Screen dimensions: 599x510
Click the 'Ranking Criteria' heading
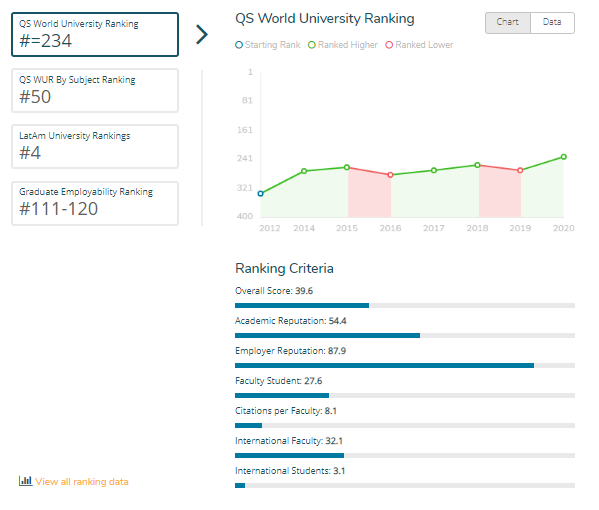(284, 269)
